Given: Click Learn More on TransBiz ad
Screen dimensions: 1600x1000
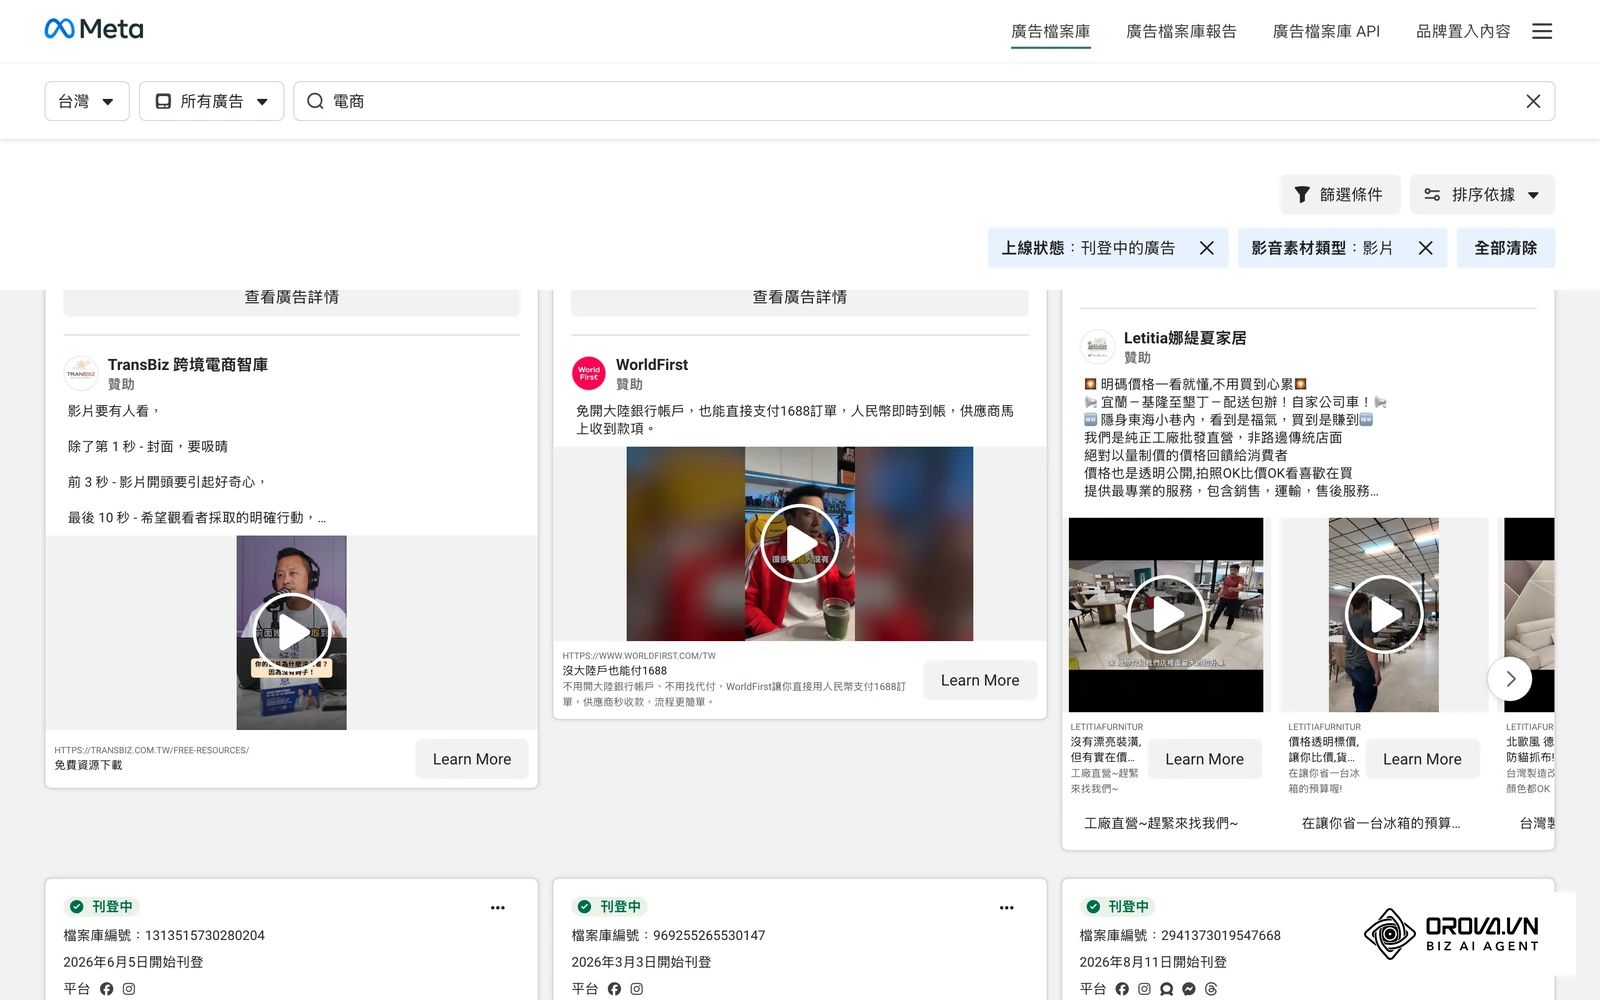Looking at the screenshot, I should [x=472, y=759].
